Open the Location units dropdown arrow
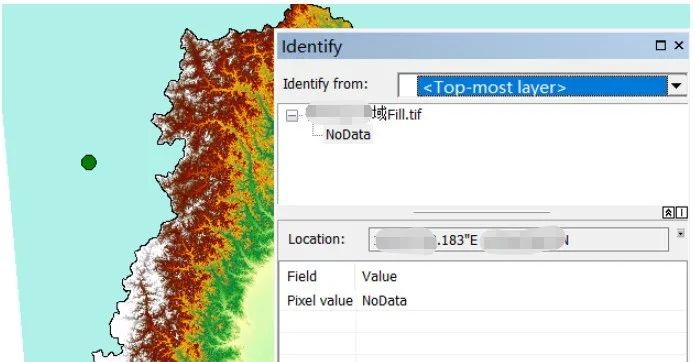695x362 pixels. (680, 233)
